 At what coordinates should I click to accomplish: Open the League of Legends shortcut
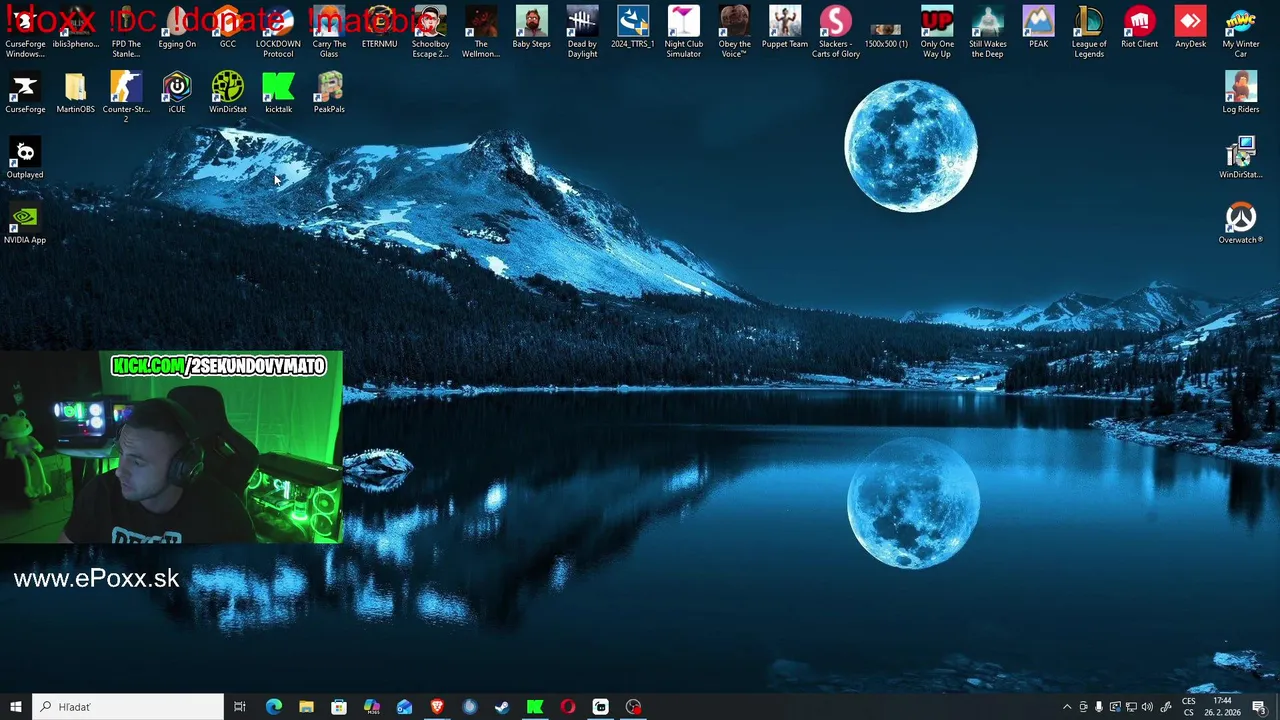(x=1089, y=31)
